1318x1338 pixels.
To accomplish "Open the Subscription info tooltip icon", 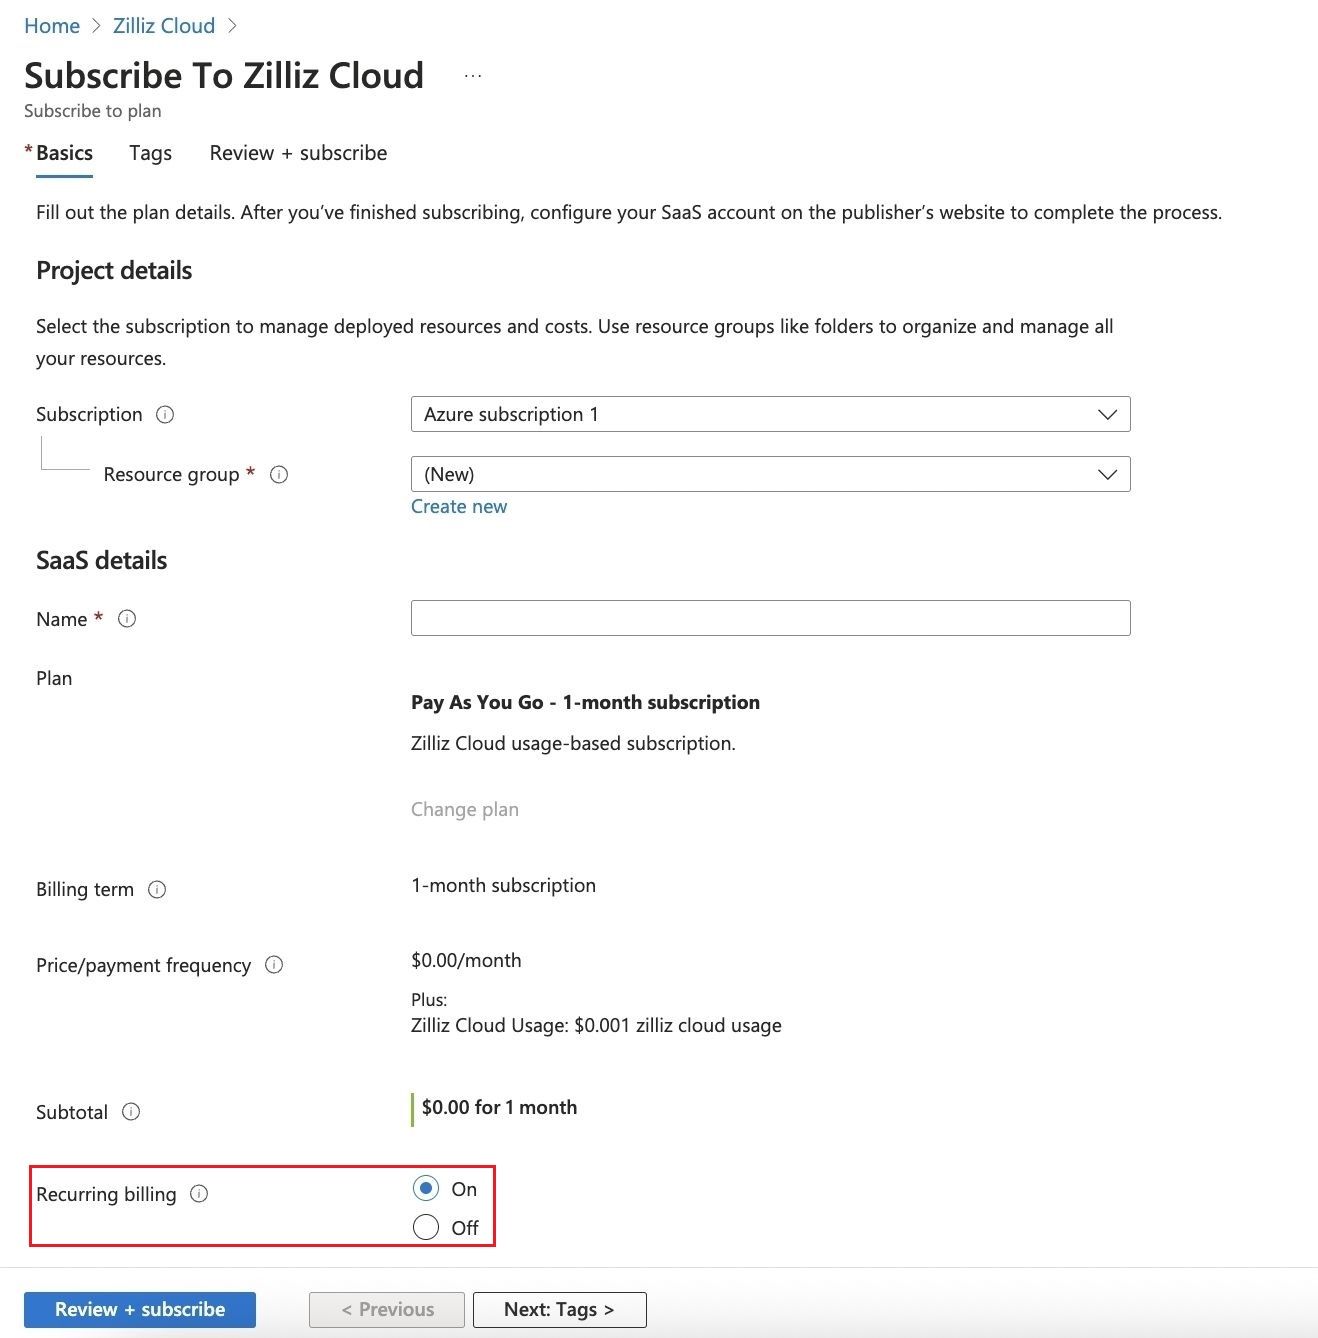I will [x=166, y=414].
